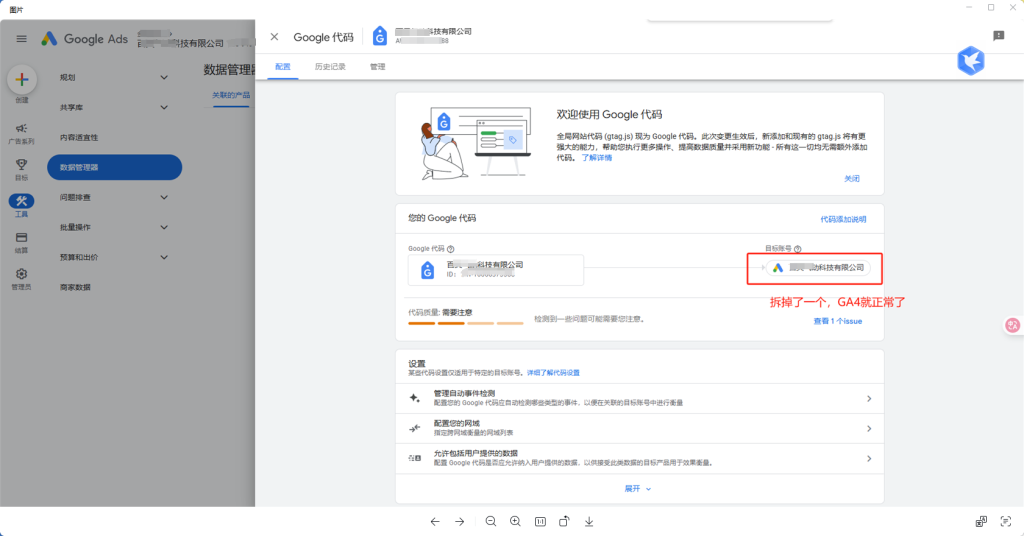This screenshot has height=536, width=1024.
Task: Open the Google Ads hamburger menu
Action: [22, 39]
